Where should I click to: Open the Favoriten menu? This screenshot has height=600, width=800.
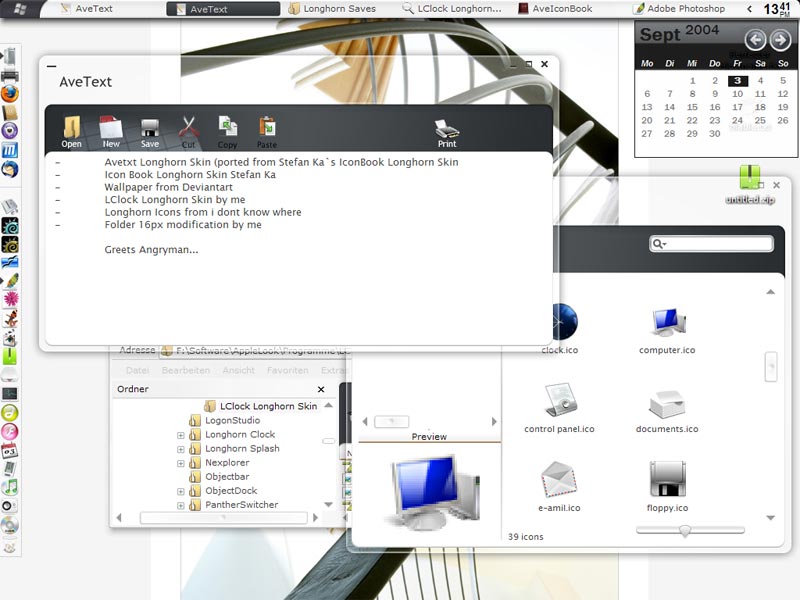(x=287, y=370)
